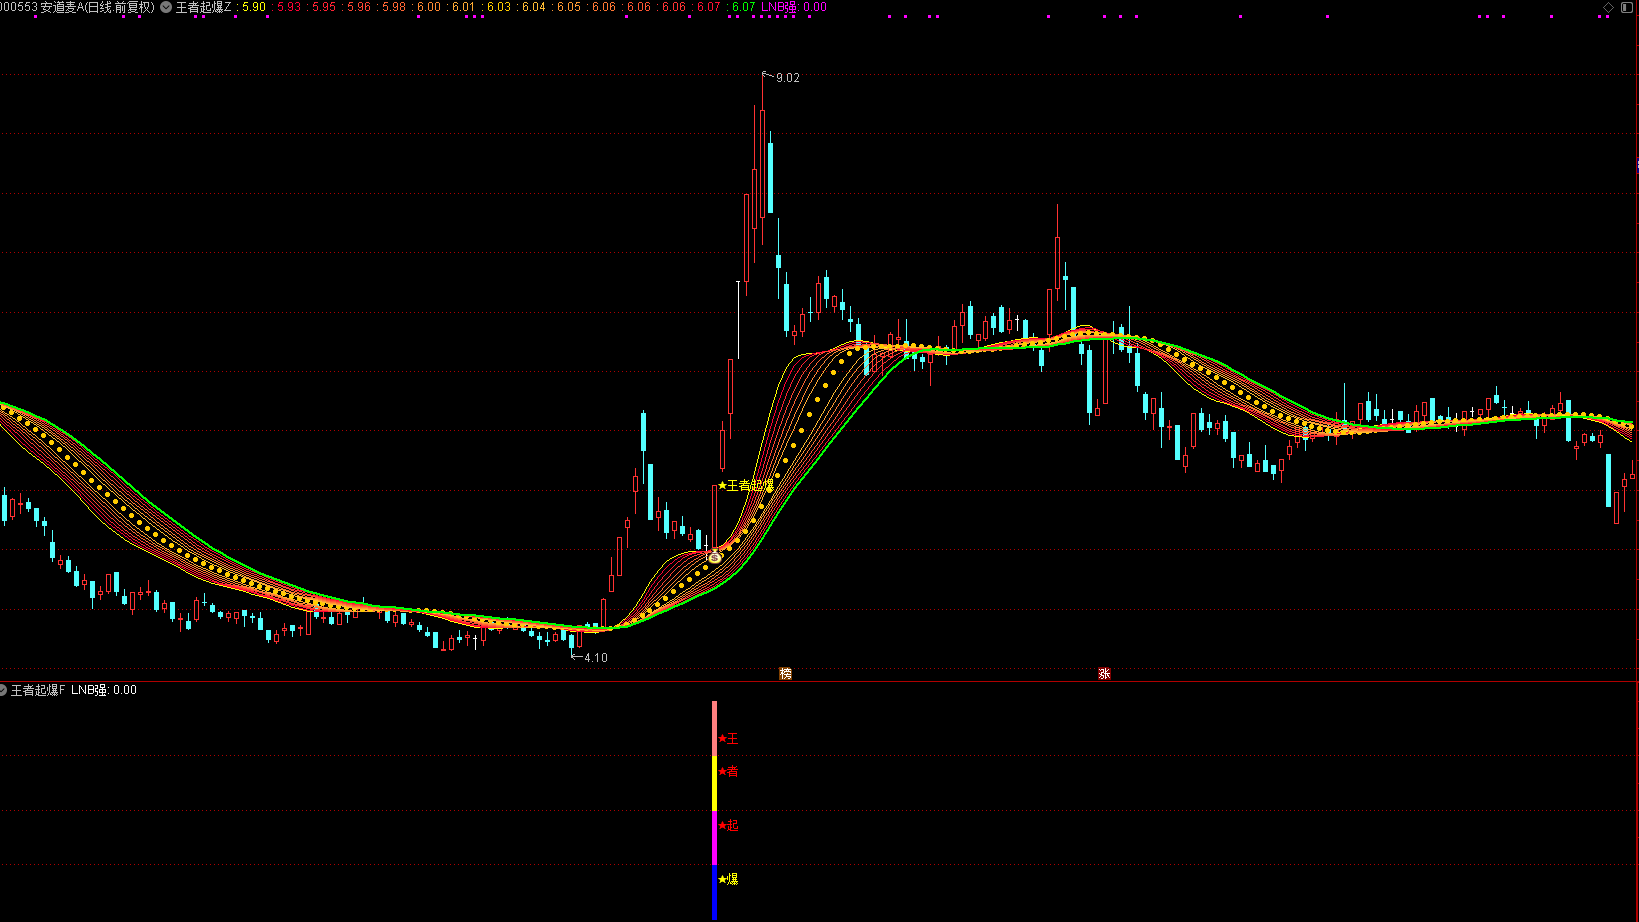Click the green 6.07 indicator value

744,7
